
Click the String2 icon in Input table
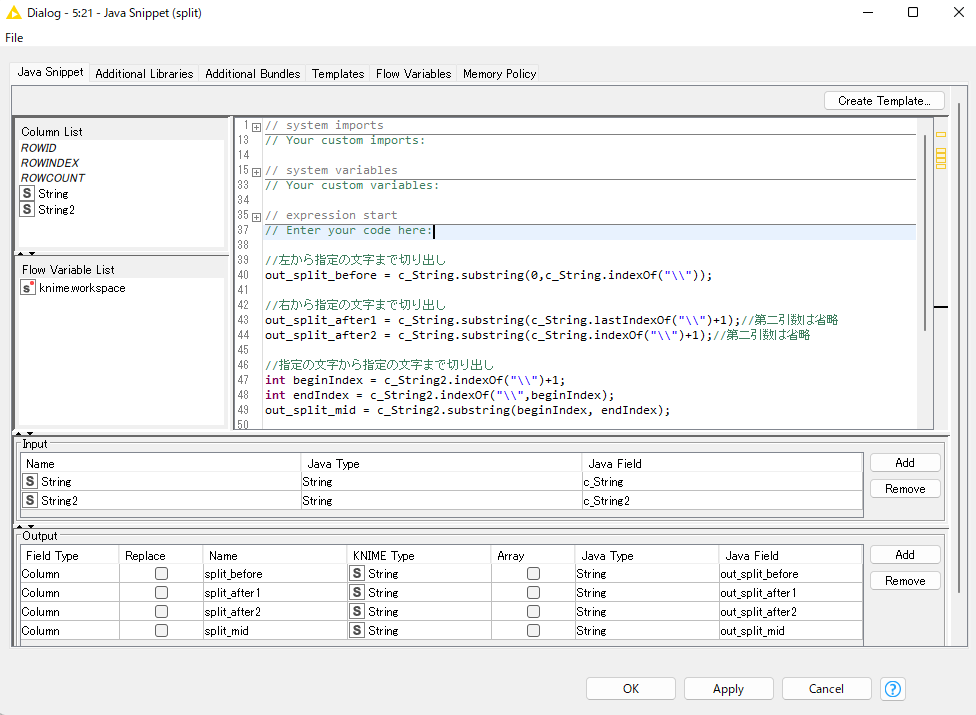click(x=30, y=500)
